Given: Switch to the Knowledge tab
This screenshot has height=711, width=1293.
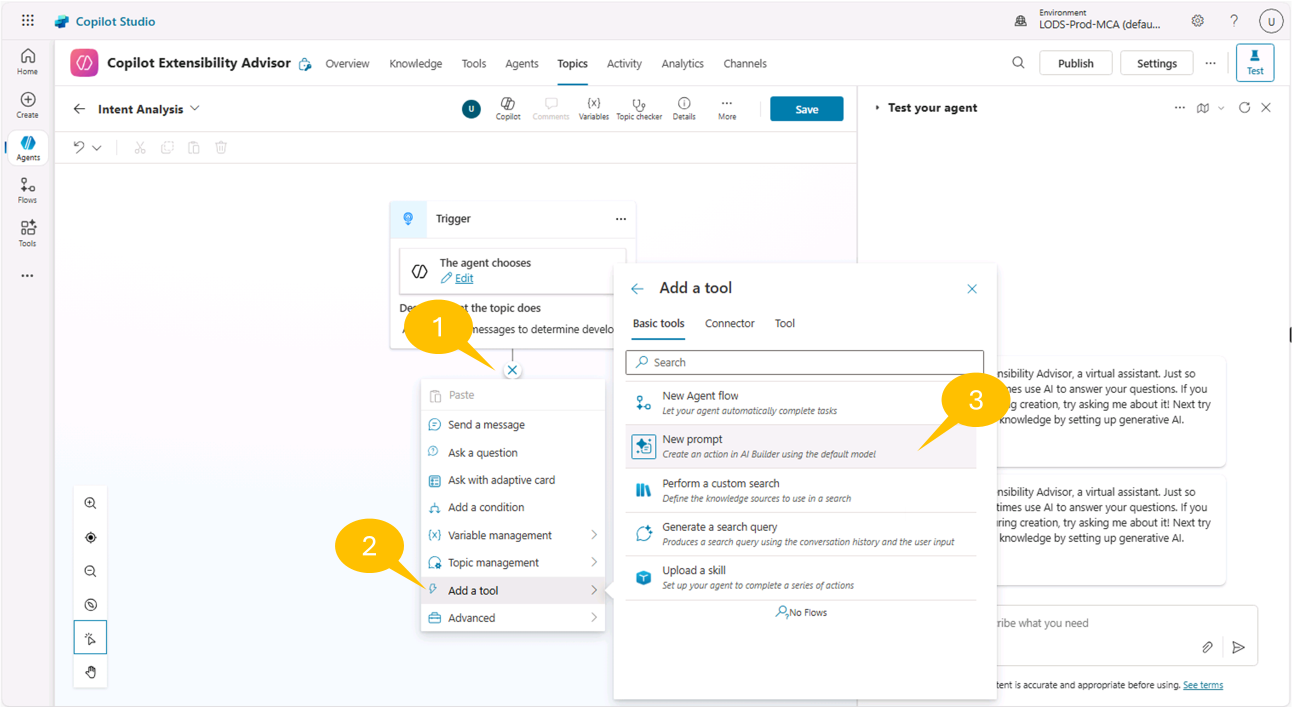Looking at the screenshot, I should click(x=416, y=64).
